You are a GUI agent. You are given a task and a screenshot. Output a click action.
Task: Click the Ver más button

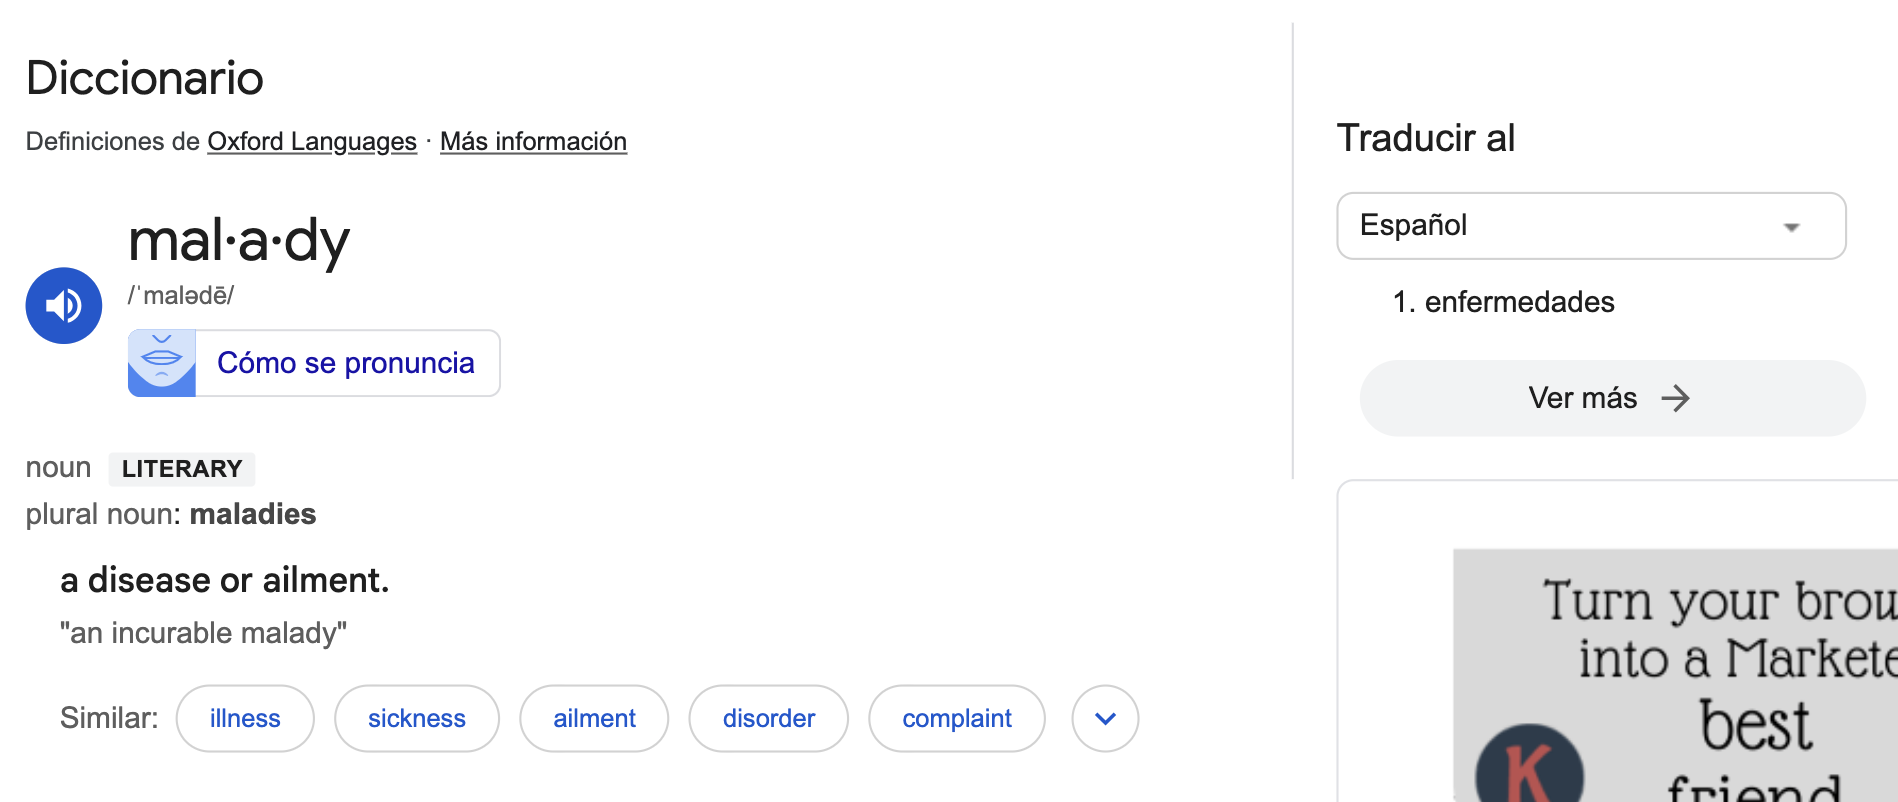(x=1612, y=398)
